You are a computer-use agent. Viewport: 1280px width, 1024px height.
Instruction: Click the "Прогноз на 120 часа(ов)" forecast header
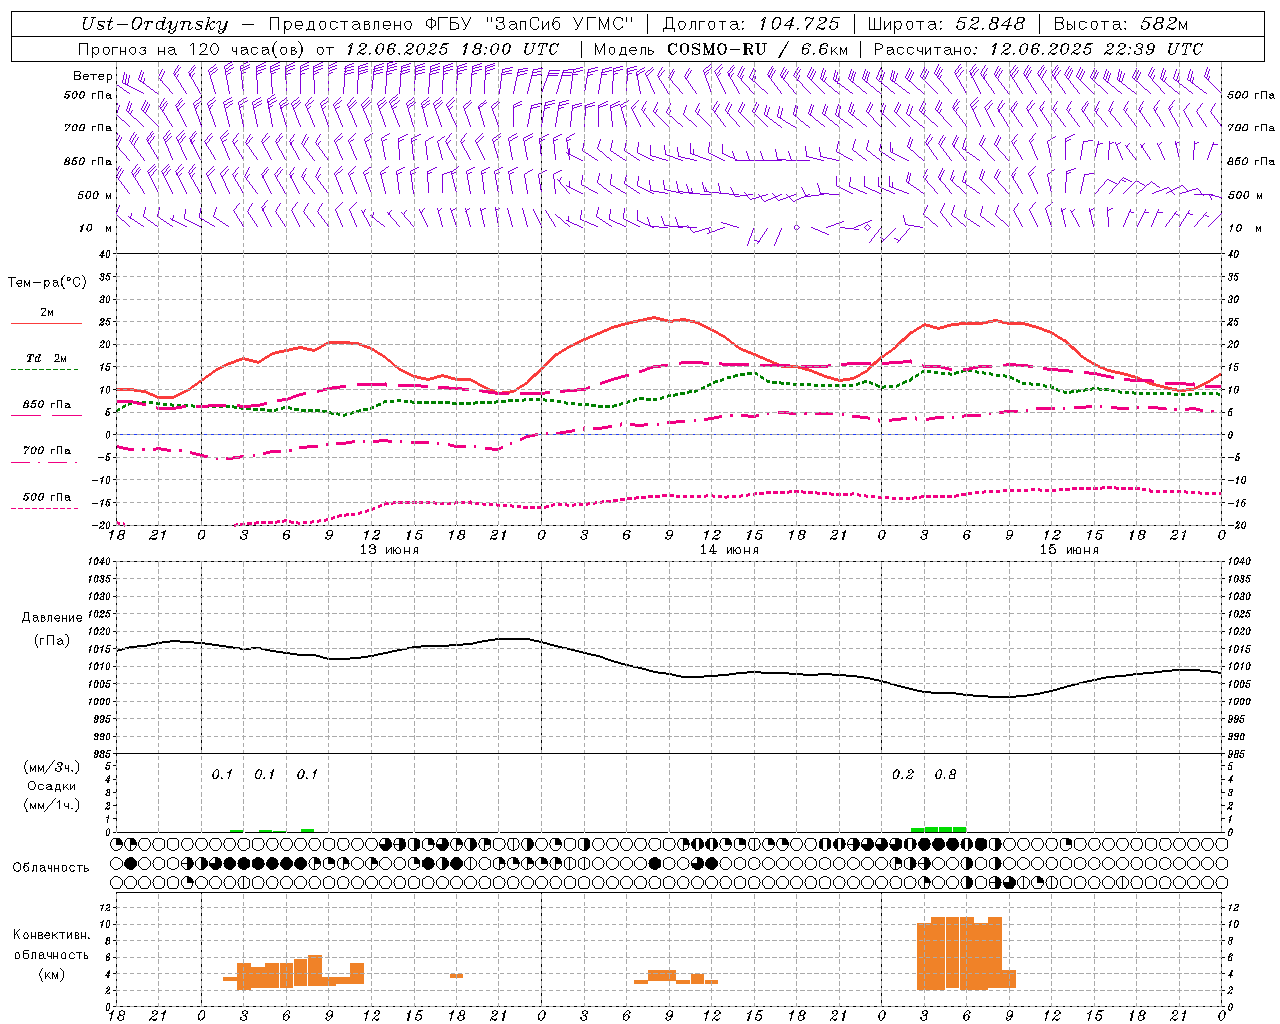click(192, 49)
